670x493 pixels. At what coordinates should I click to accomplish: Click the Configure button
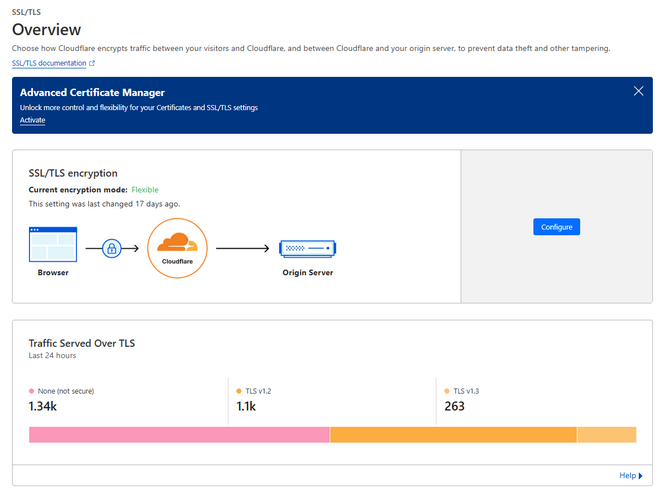(x=556, y=227)
